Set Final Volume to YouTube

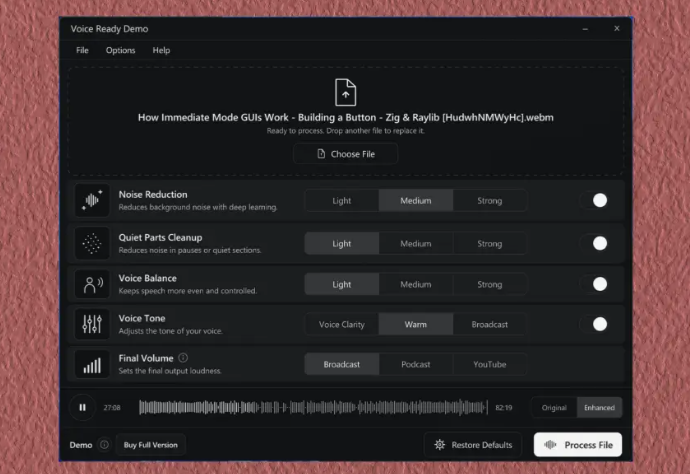pyautogui.click(x=490, y=364)
